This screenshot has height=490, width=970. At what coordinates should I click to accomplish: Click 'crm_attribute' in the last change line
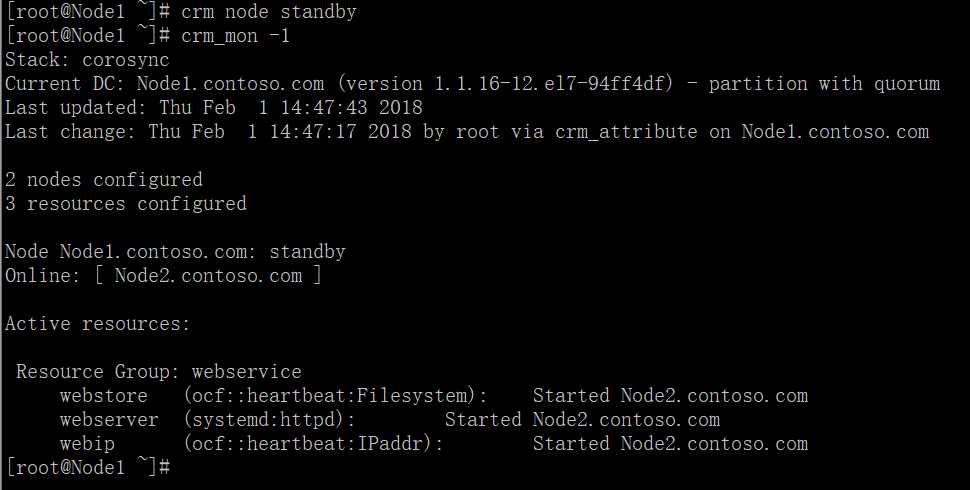point(626,132)
